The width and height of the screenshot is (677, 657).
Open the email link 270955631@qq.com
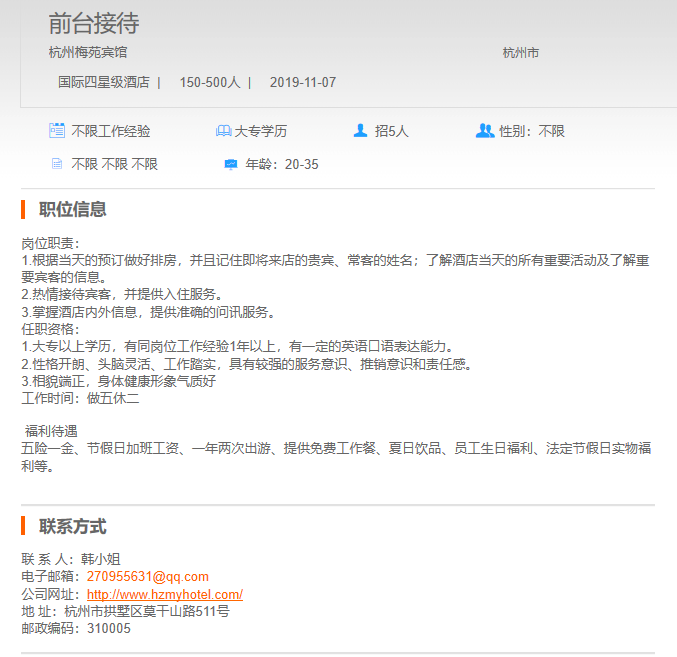coord(148,577)
